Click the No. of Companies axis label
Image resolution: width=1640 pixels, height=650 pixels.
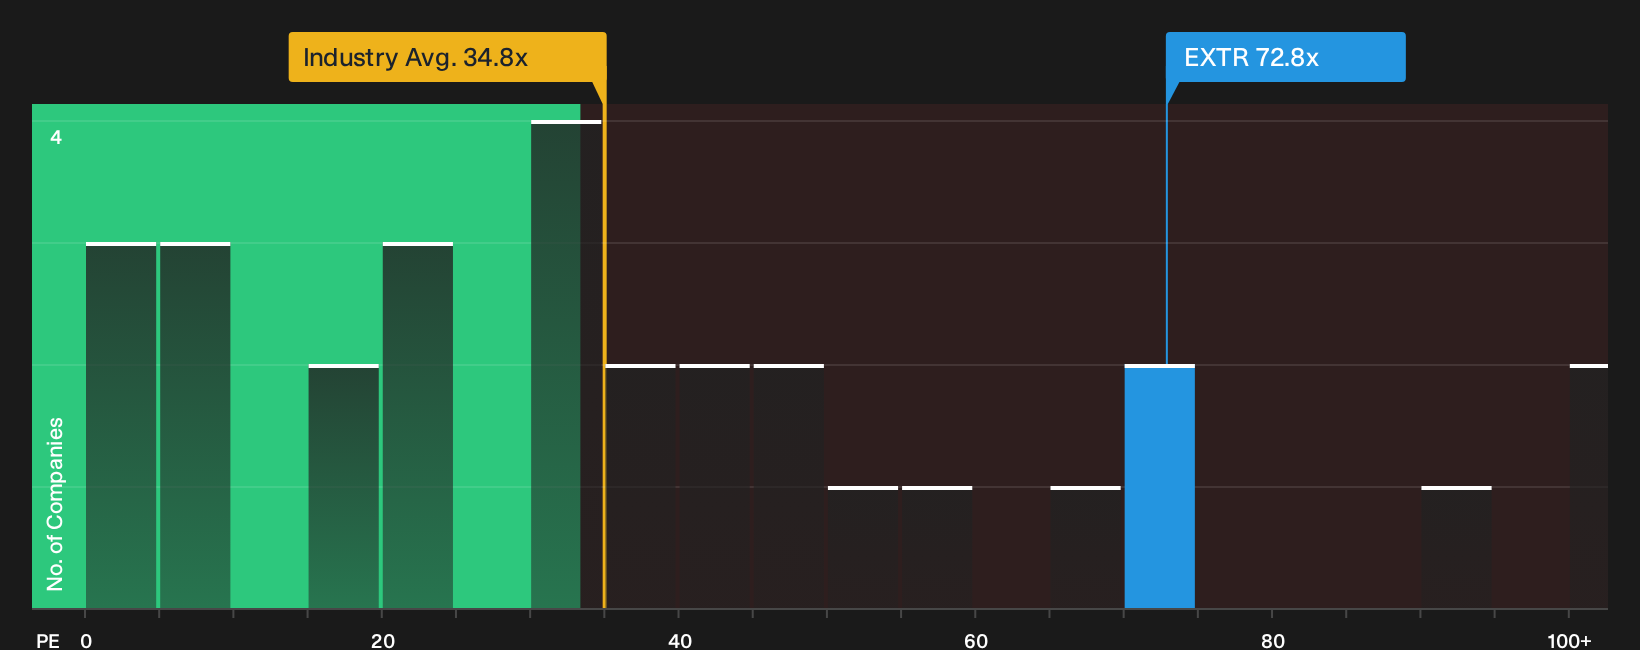pyautogui.click(x=55, y=503)
